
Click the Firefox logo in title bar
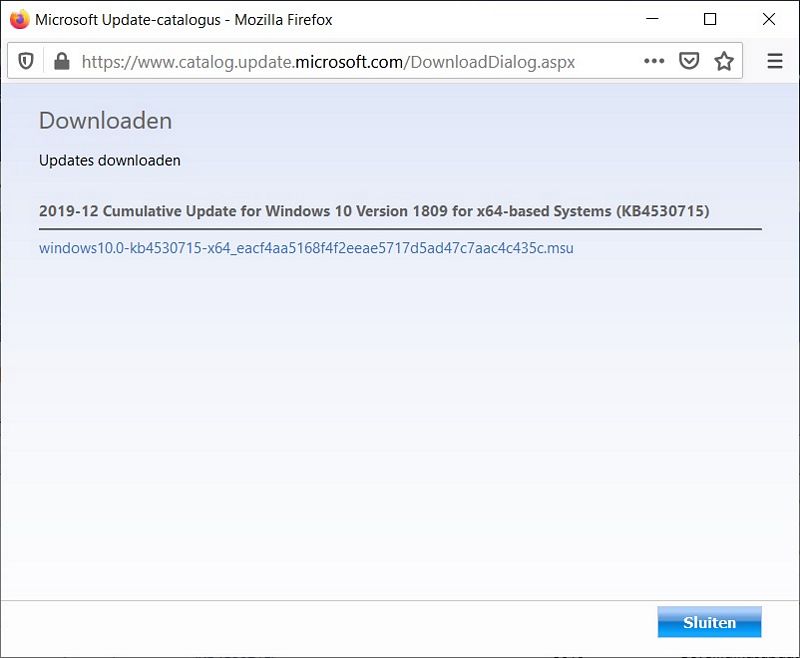pyautogui.click(x=19, y=19)
